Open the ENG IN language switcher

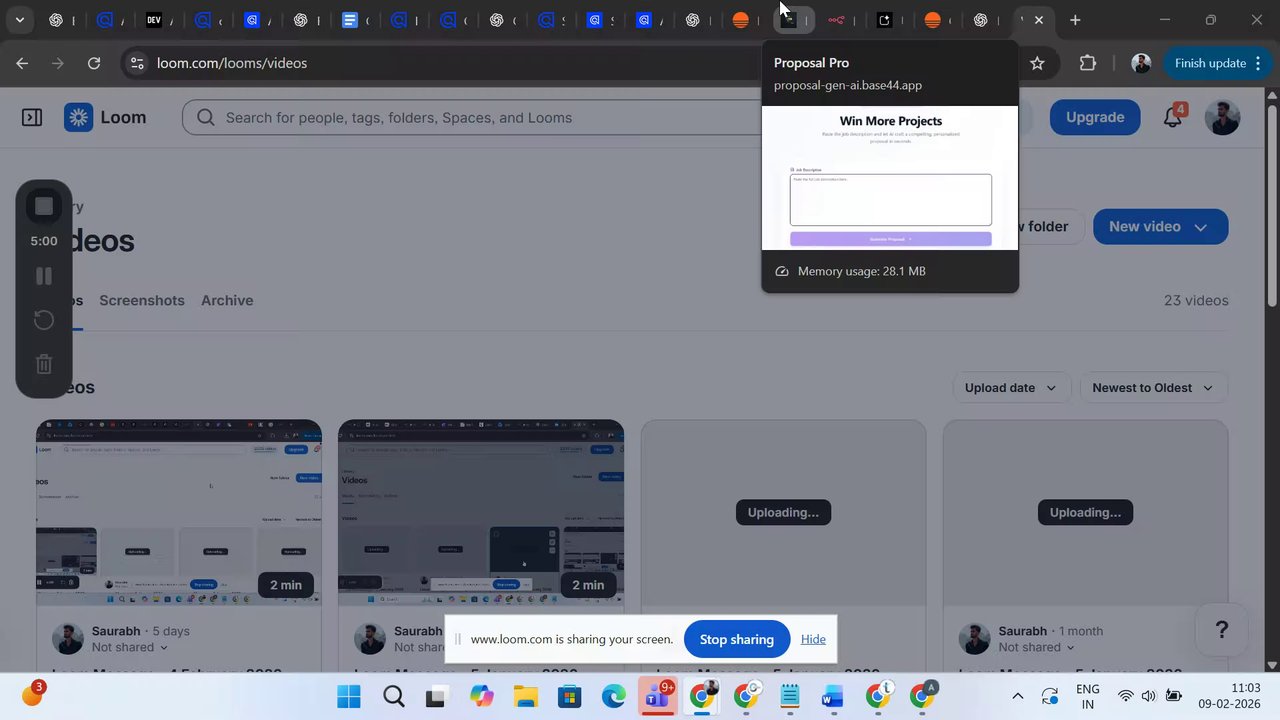(x=1087, y=697)
